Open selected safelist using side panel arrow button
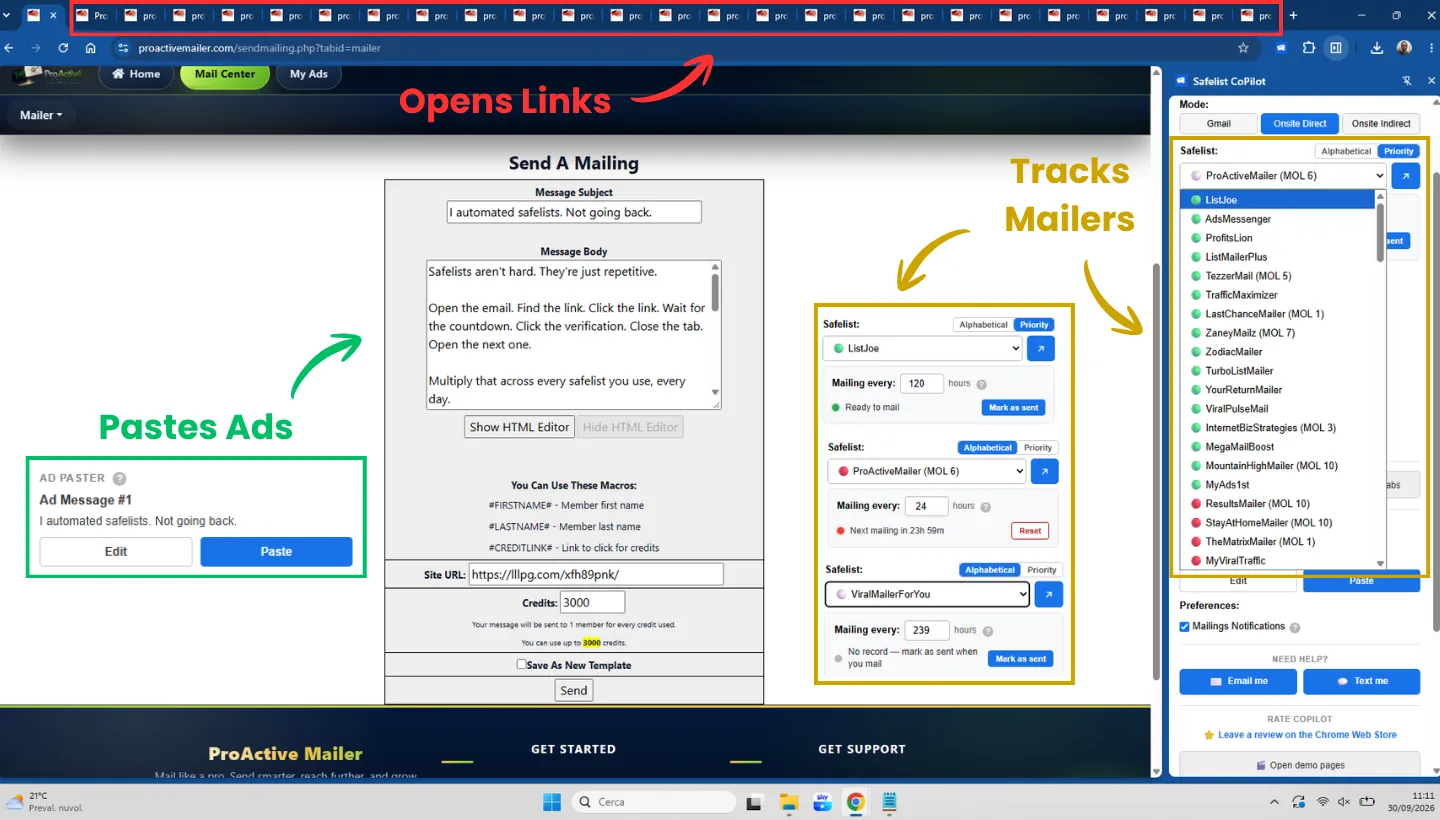This screenshot has height=820, width=1440. click(x=1406, y=176)
